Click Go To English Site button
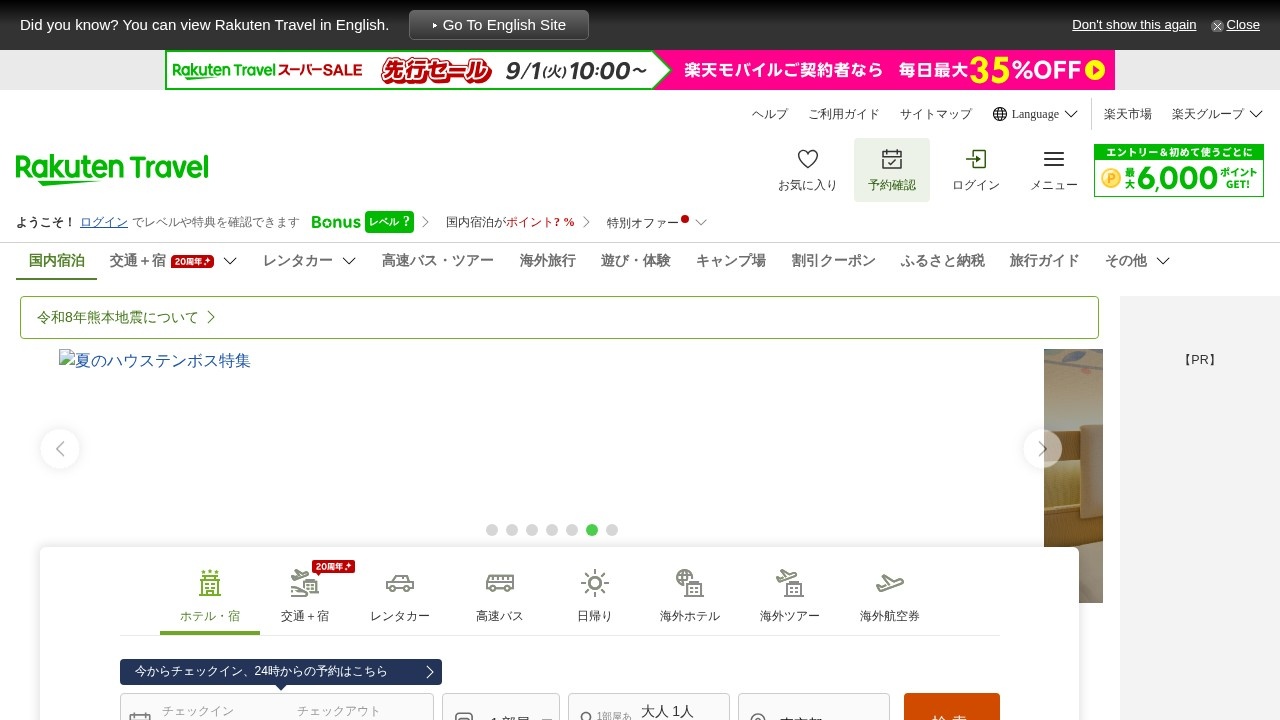1280x720 pixels. (x=499, y=25)
